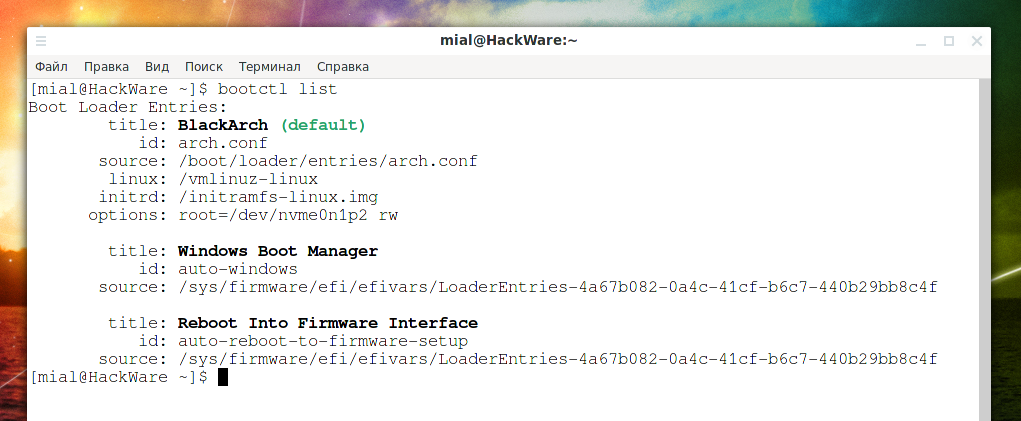Screen dimensions: 1021x421
Task: Maximize the terminal window
Action: click(949, 41)
